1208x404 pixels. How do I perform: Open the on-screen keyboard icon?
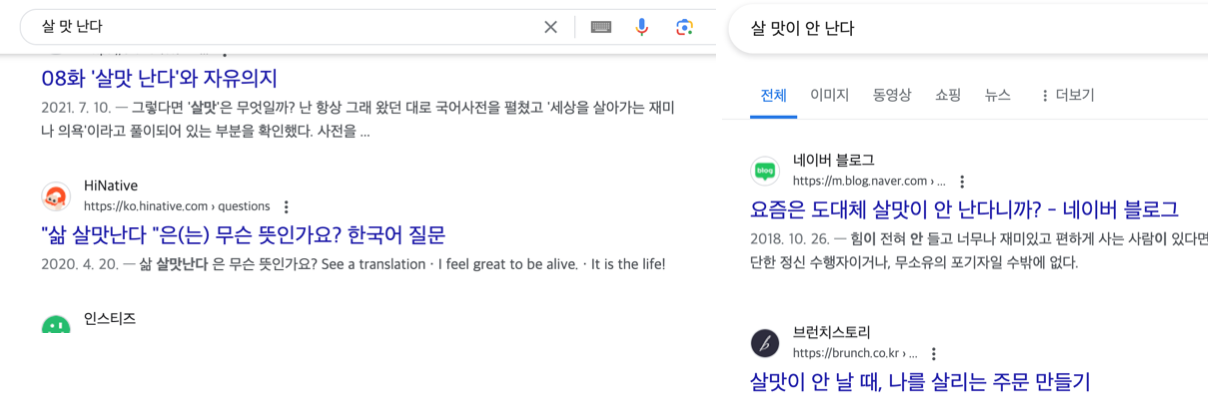tap(601, 27)
